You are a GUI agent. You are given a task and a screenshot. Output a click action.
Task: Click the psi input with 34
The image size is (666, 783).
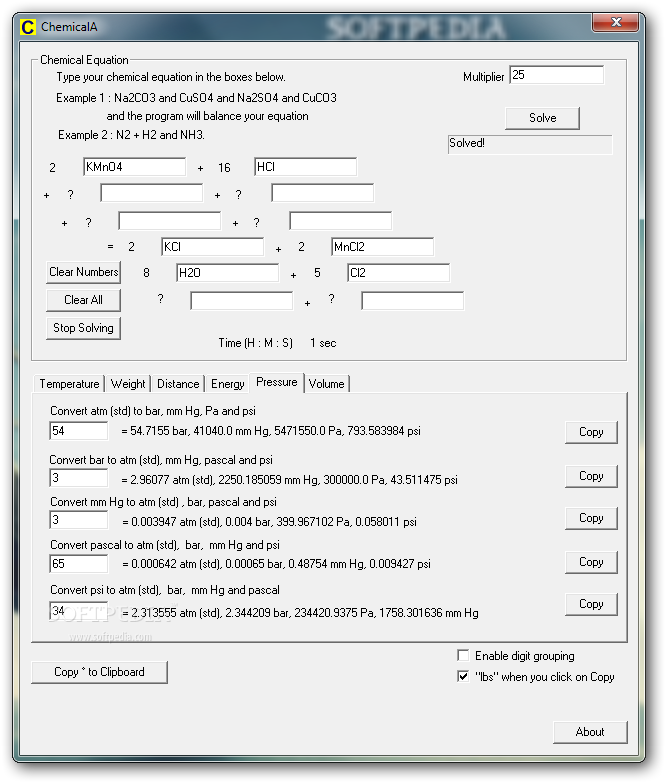point(79,610)
